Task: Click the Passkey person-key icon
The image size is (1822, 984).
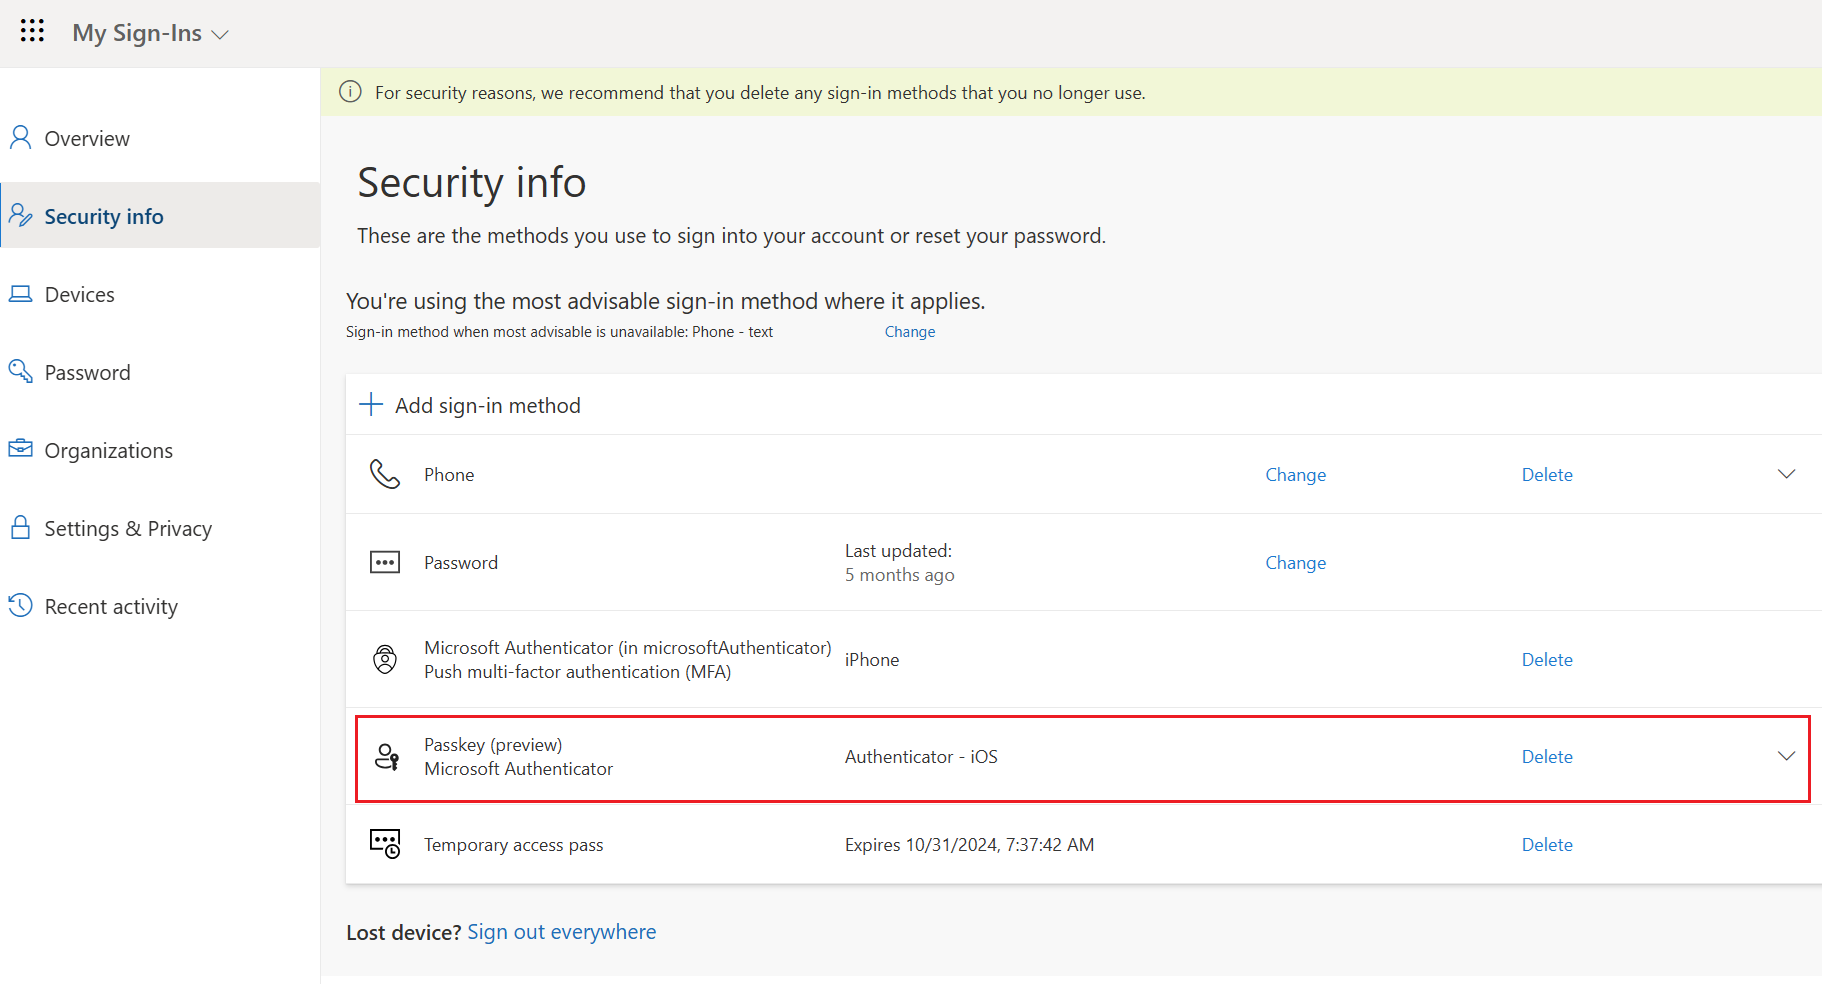Action: click(385, 757)
